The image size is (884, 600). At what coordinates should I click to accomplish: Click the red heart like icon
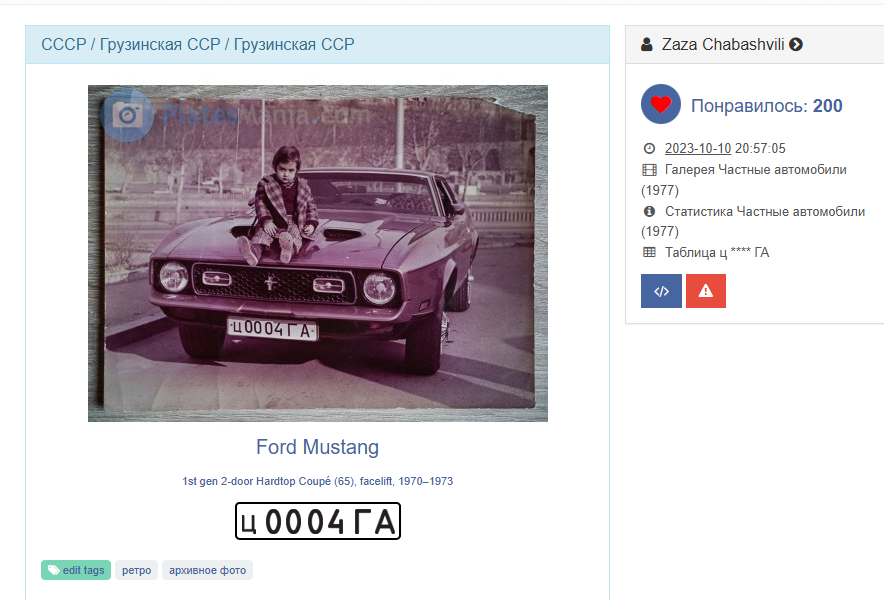[661, 104]
